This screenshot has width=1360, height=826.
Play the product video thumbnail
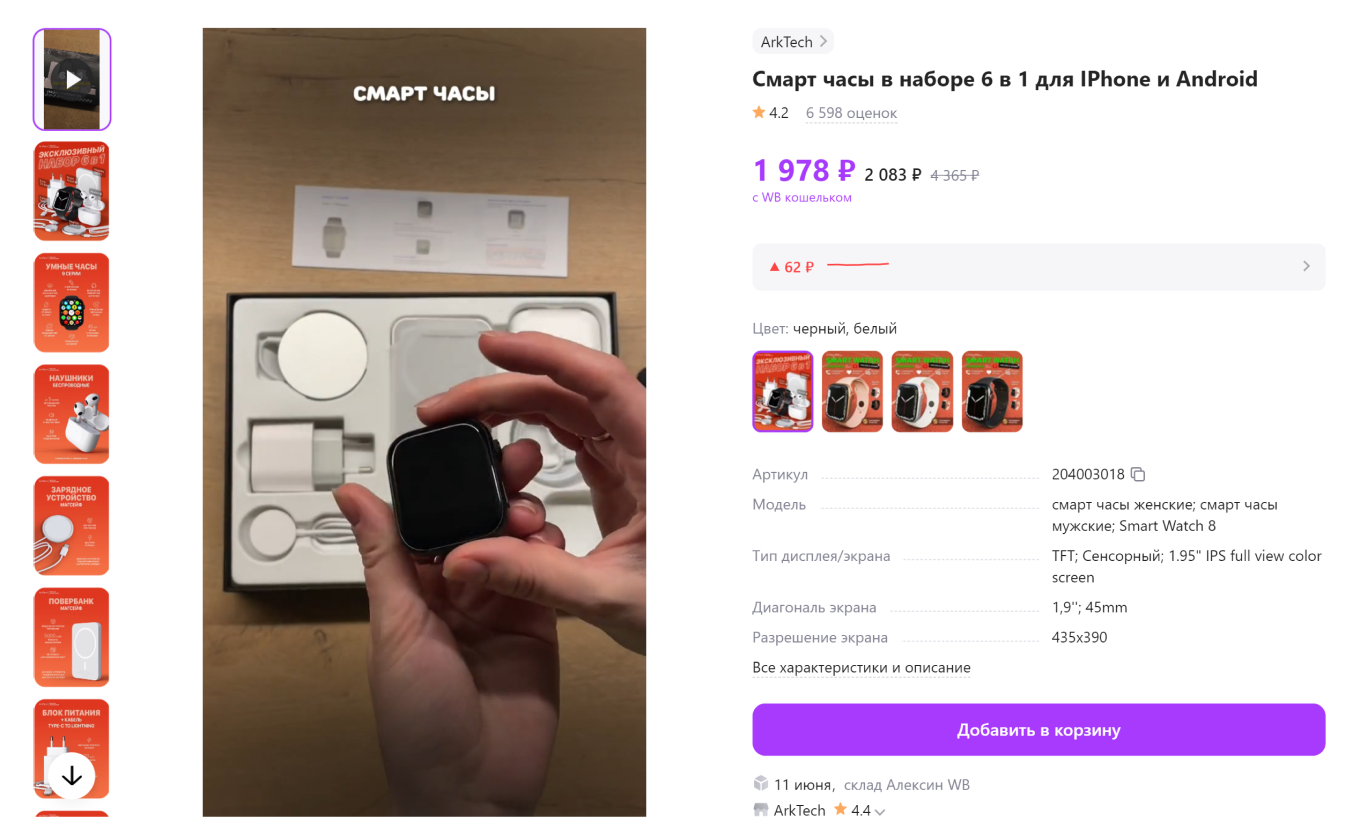[72, 79]
